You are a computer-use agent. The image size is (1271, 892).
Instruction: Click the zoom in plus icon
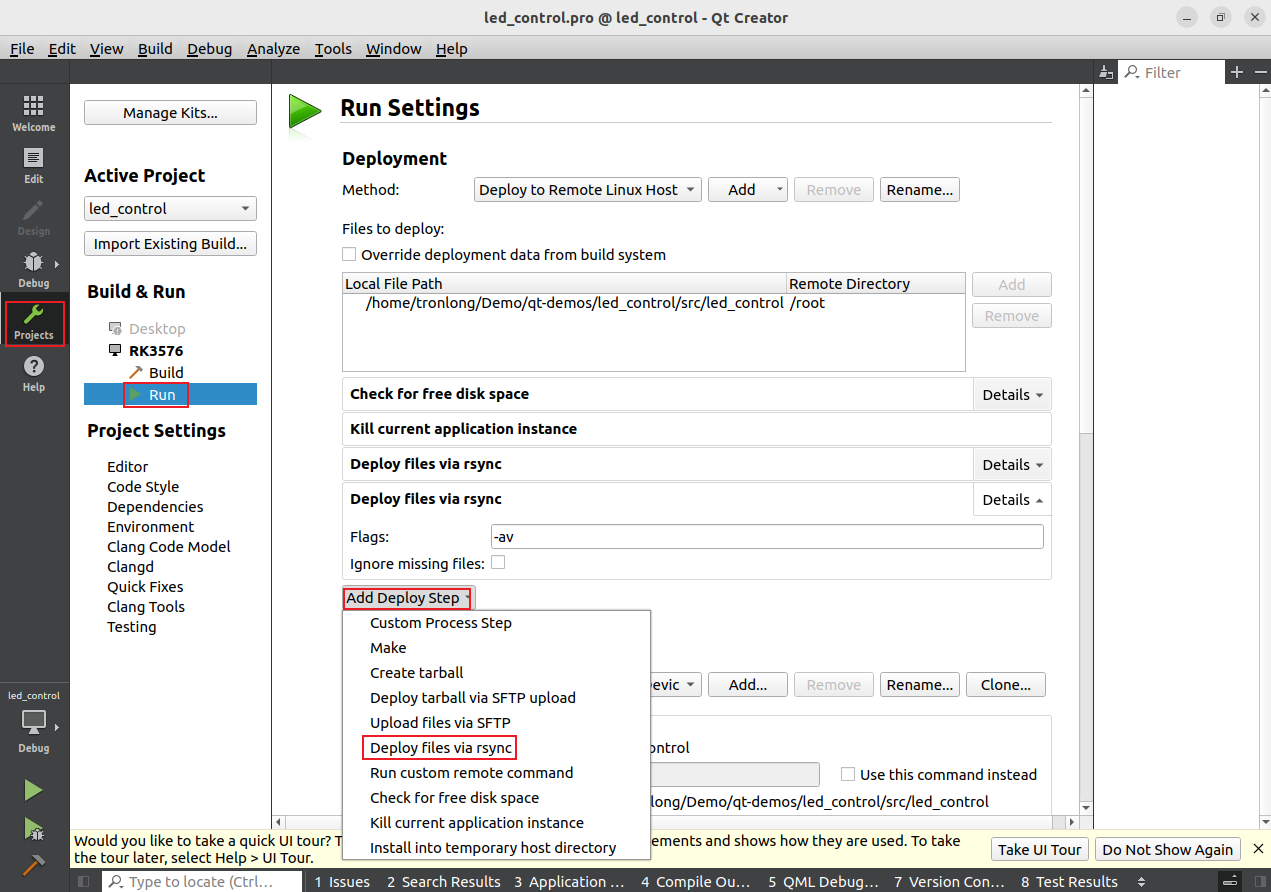point(1237,72)
